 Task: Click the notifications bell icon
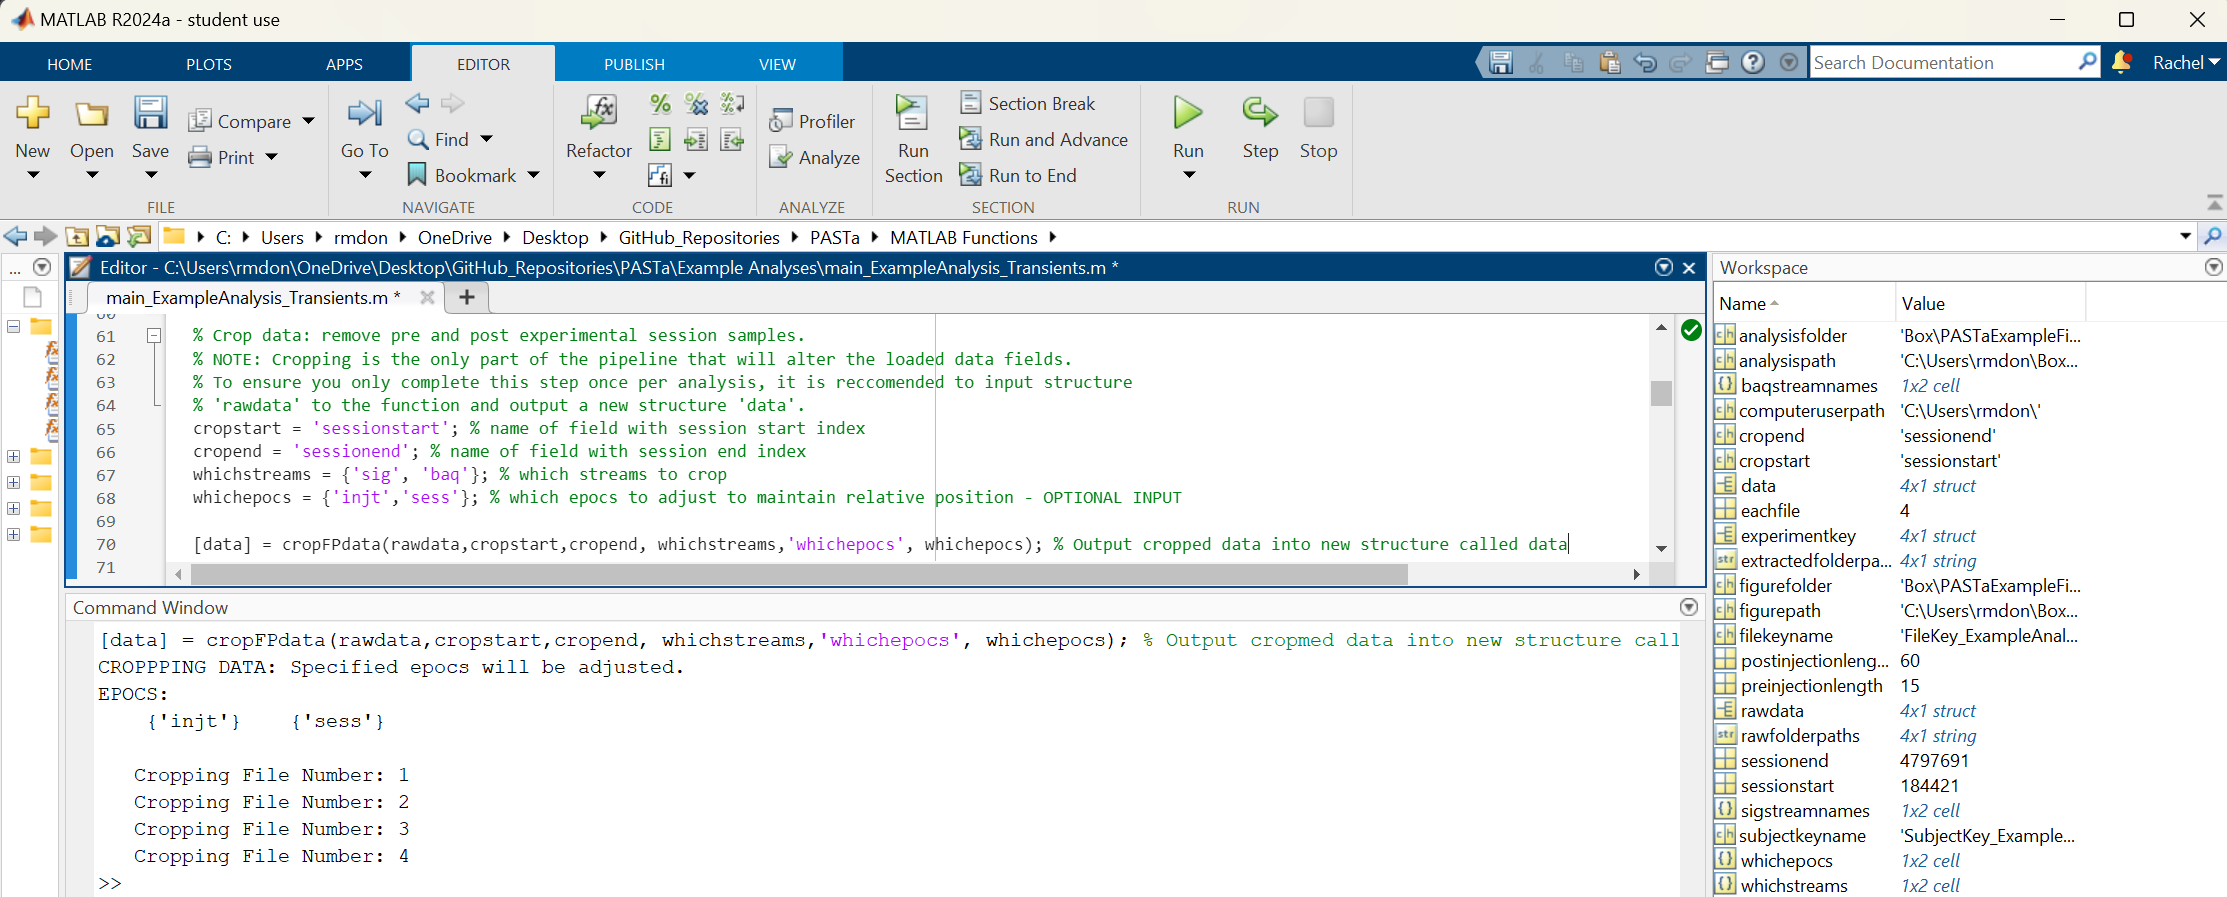pyautogui.click(x=2121, y=62)
